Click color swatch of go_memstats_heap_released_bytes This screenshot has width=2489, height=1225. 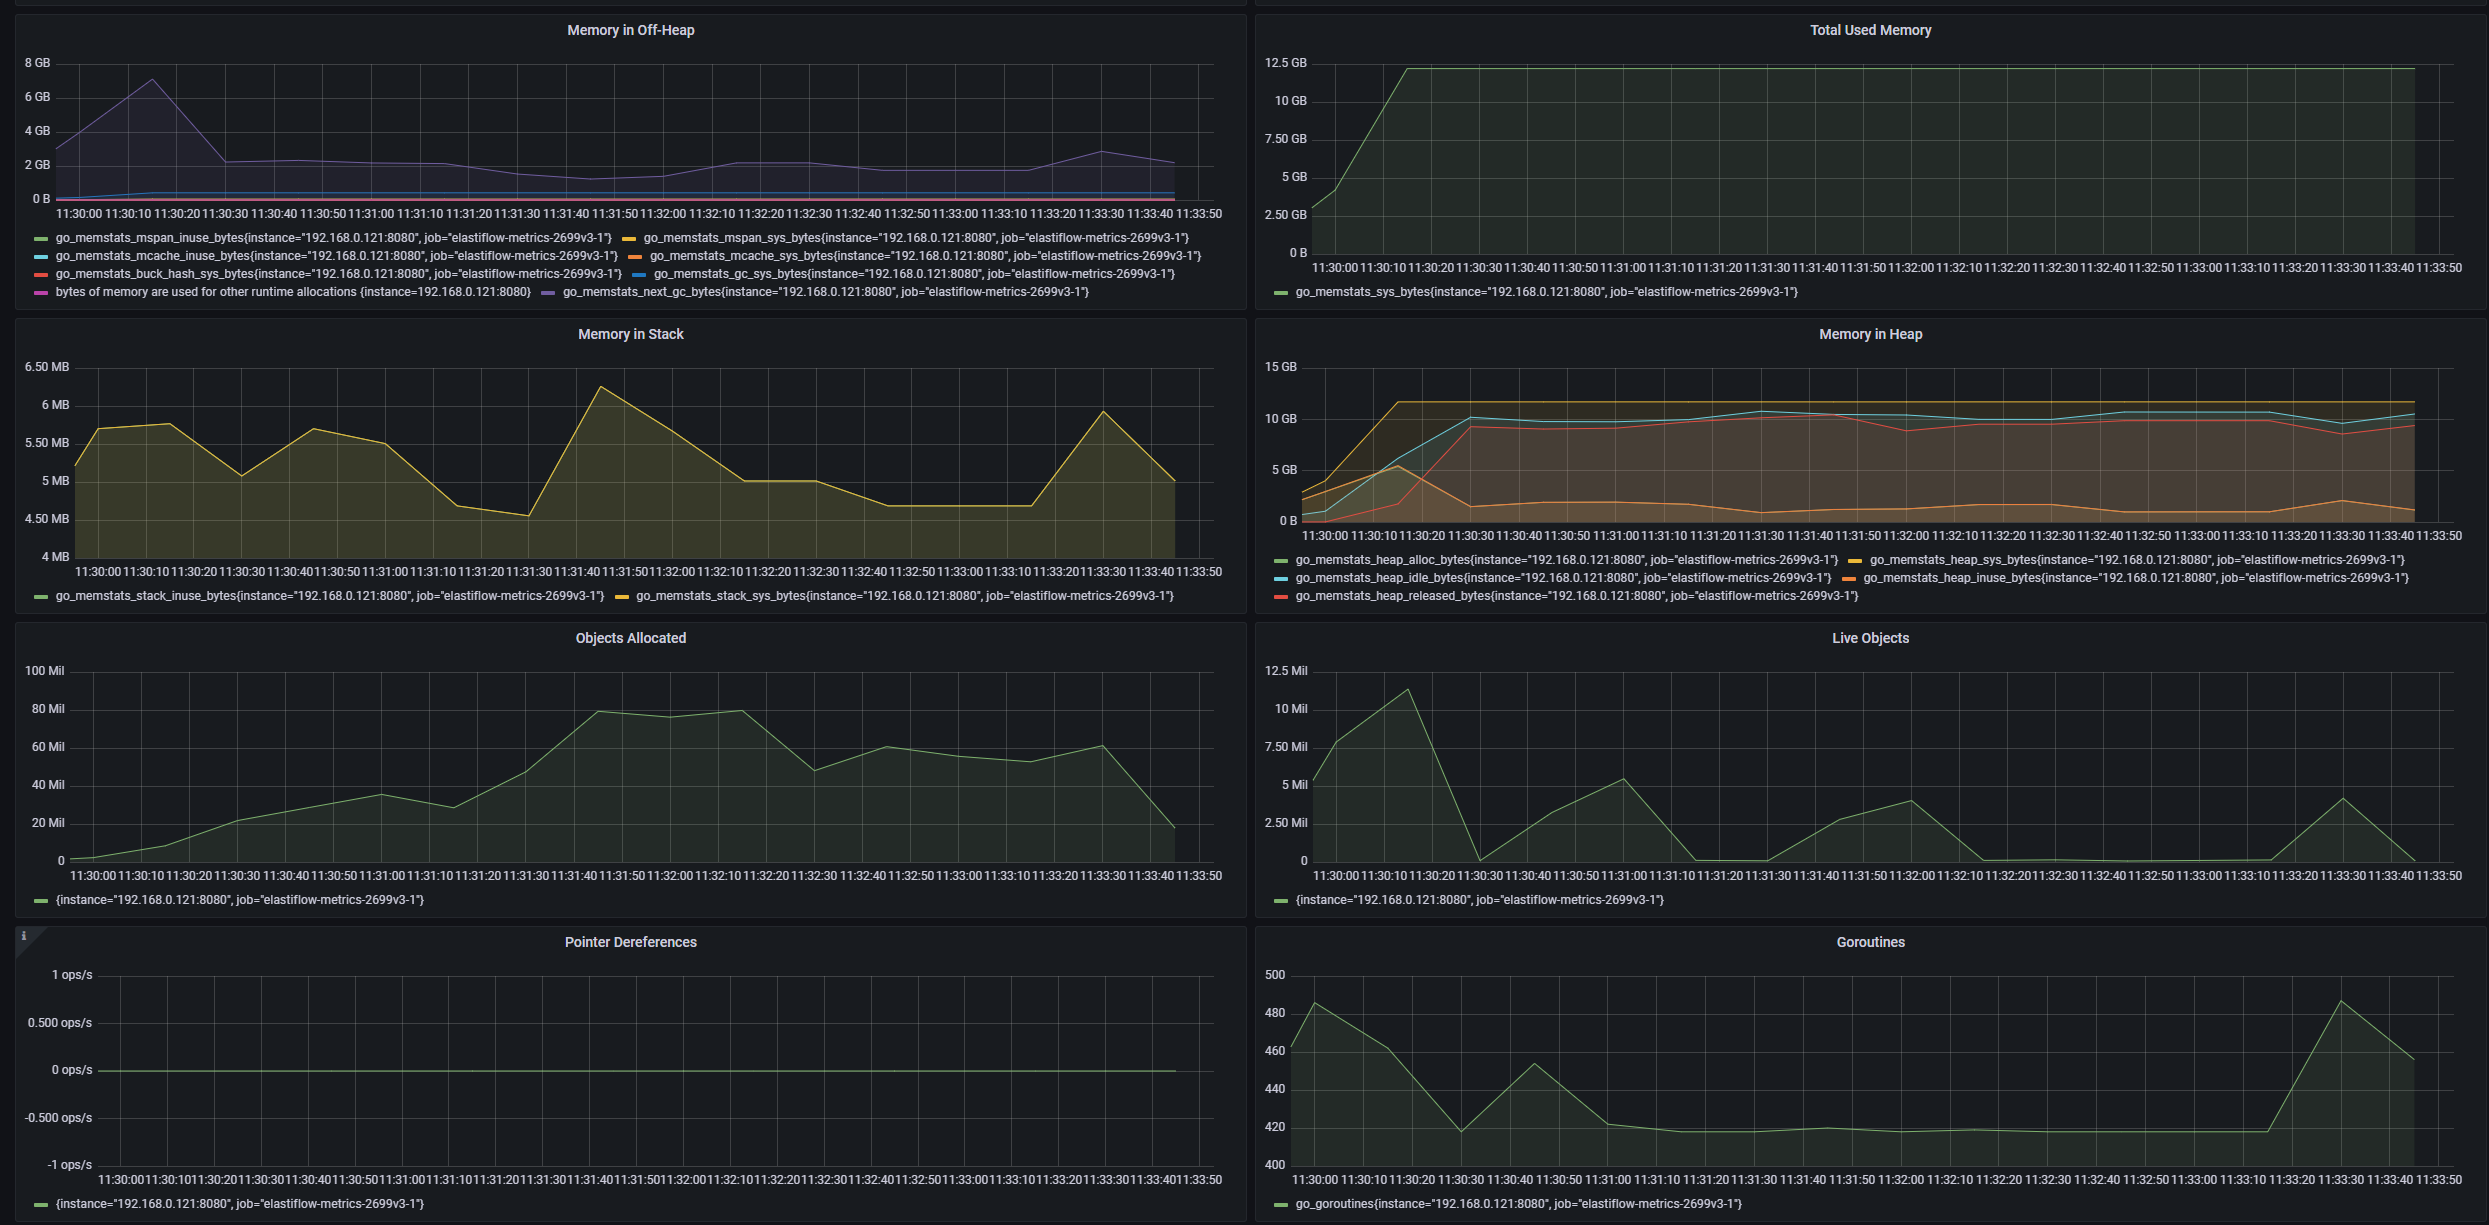[1281, 597]
